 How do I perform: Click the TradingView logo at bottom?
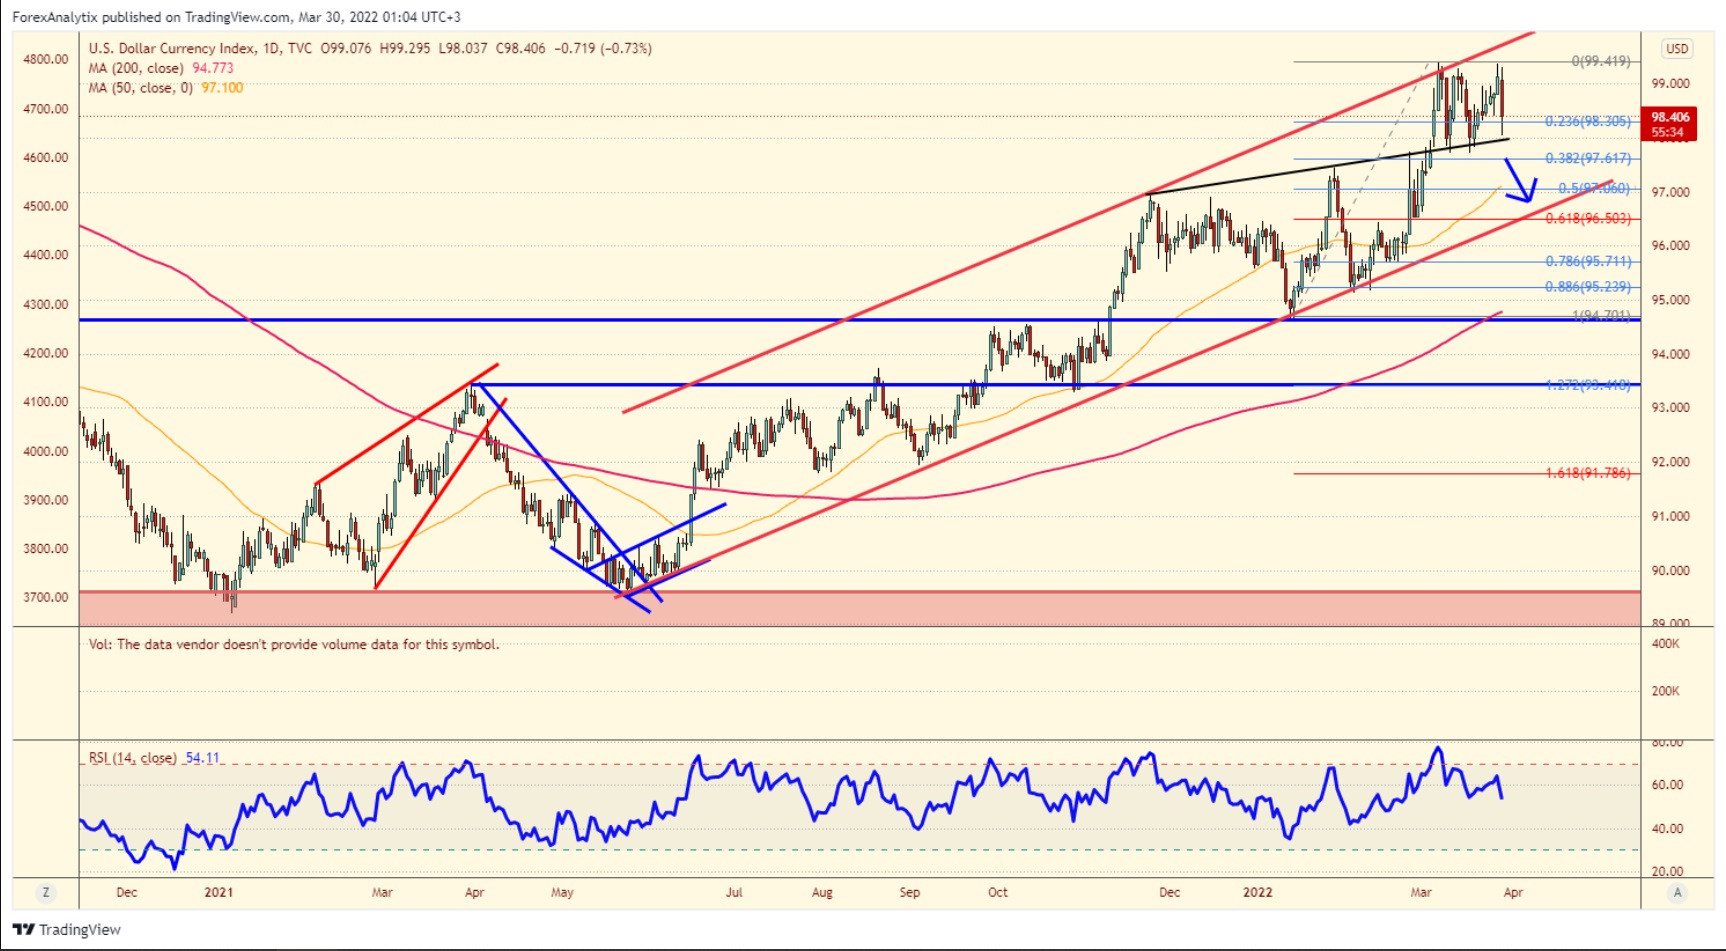click(67, 929)
